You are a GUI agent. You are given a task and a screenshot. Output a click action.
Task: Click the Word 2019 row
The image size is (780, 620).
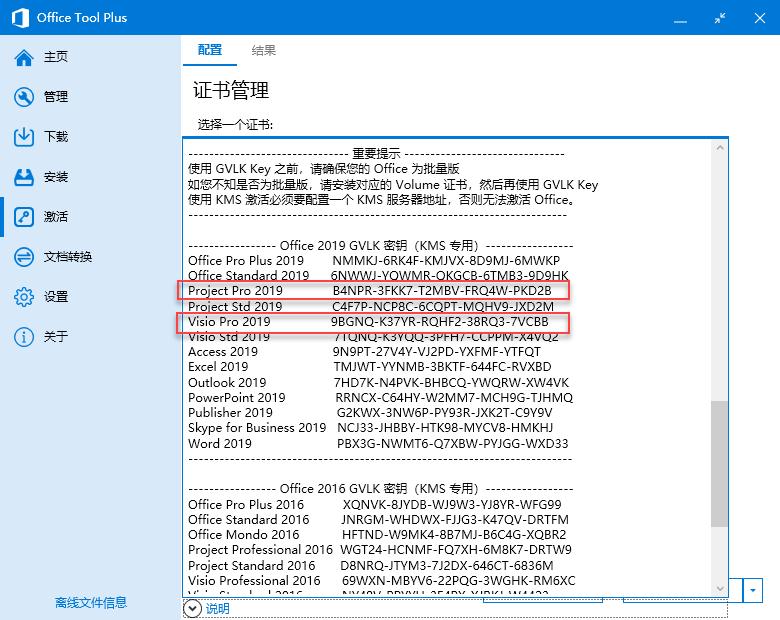point(378,443)
